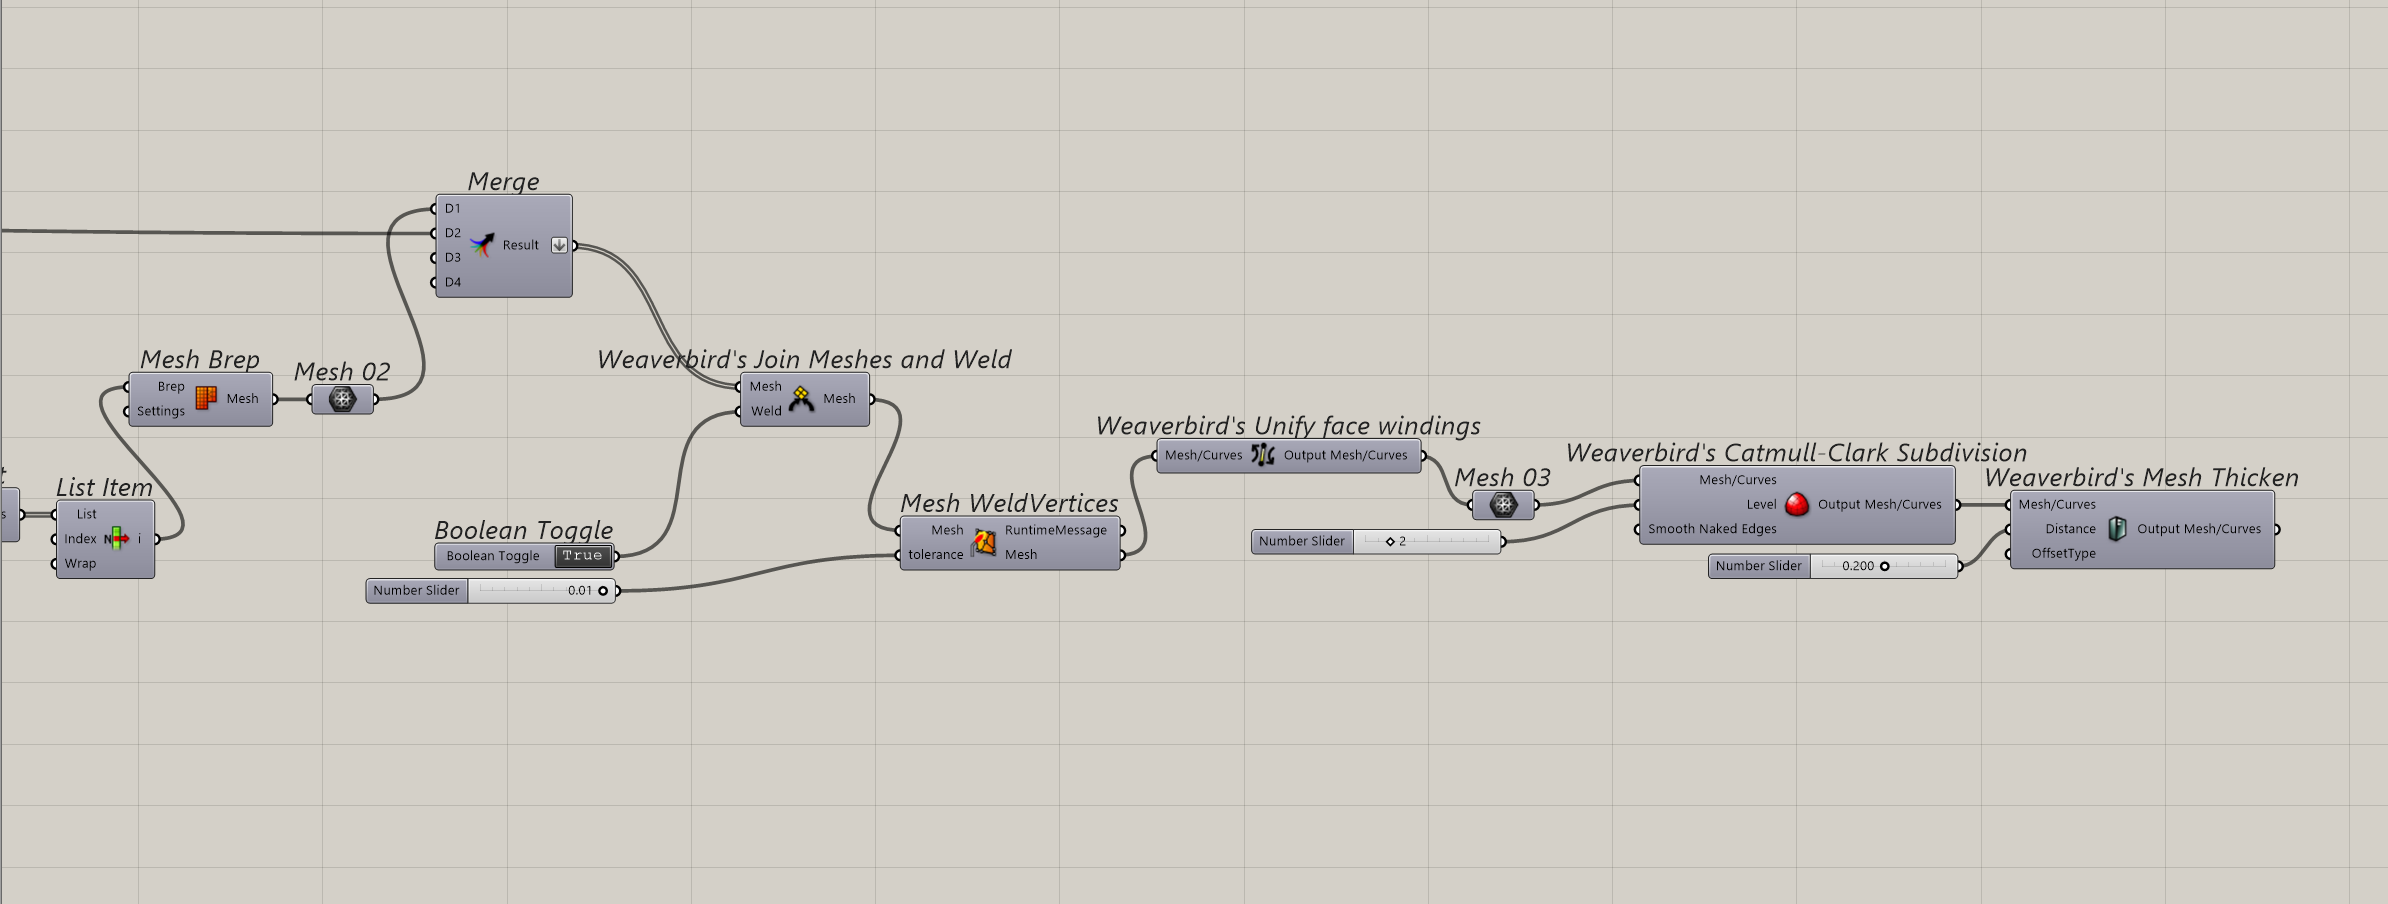Toggle the Boolean Toggle True value

tap(583, 556)
